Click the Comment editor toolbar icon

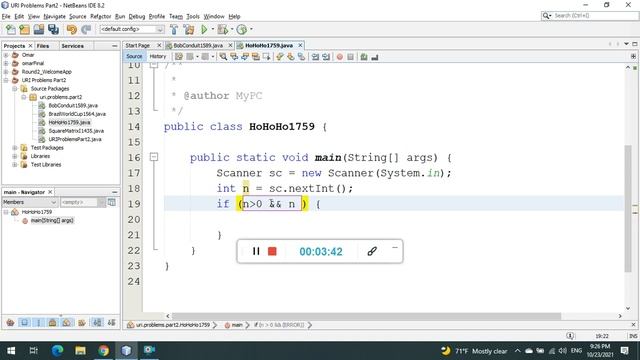[364, 57]
